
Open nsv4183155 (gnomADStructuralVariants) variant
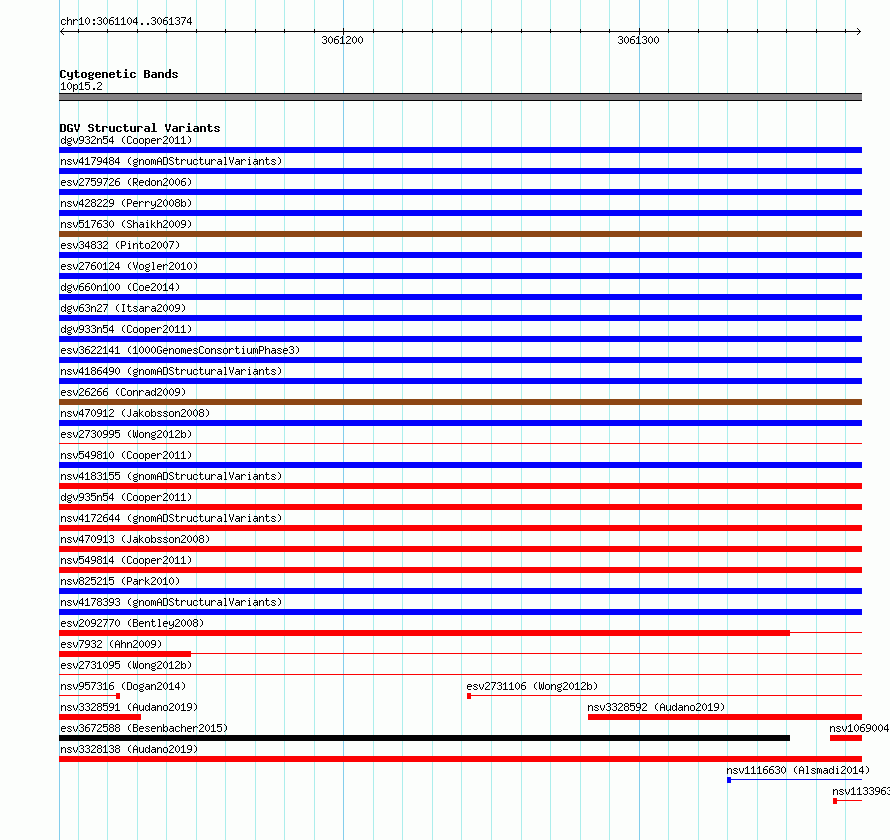(x=171, y=476)
